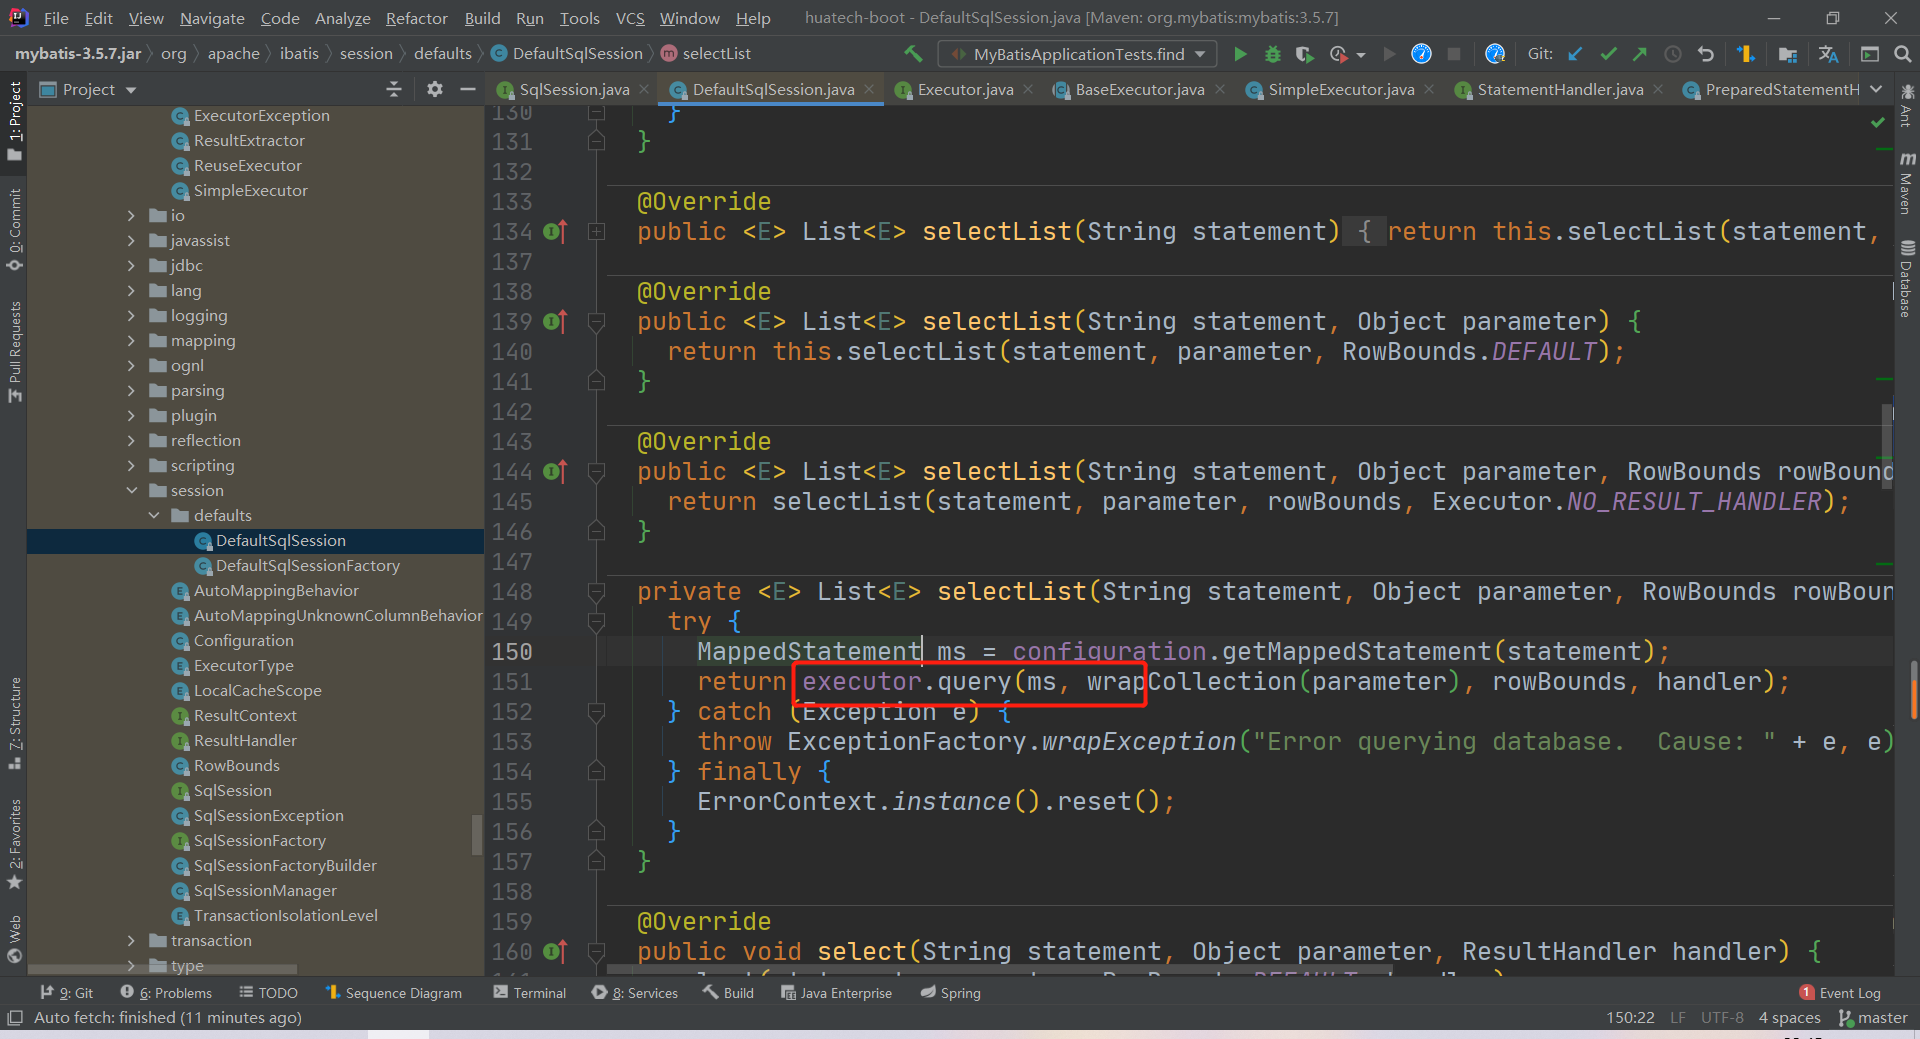Toggle code folding at line 139

(597, 322)
